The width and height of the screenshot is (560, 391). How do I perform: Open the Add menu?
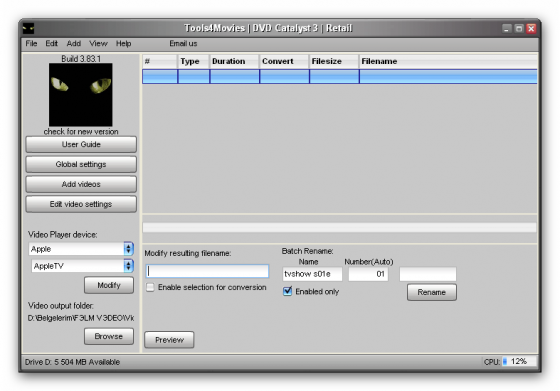[x=74, y=44]
